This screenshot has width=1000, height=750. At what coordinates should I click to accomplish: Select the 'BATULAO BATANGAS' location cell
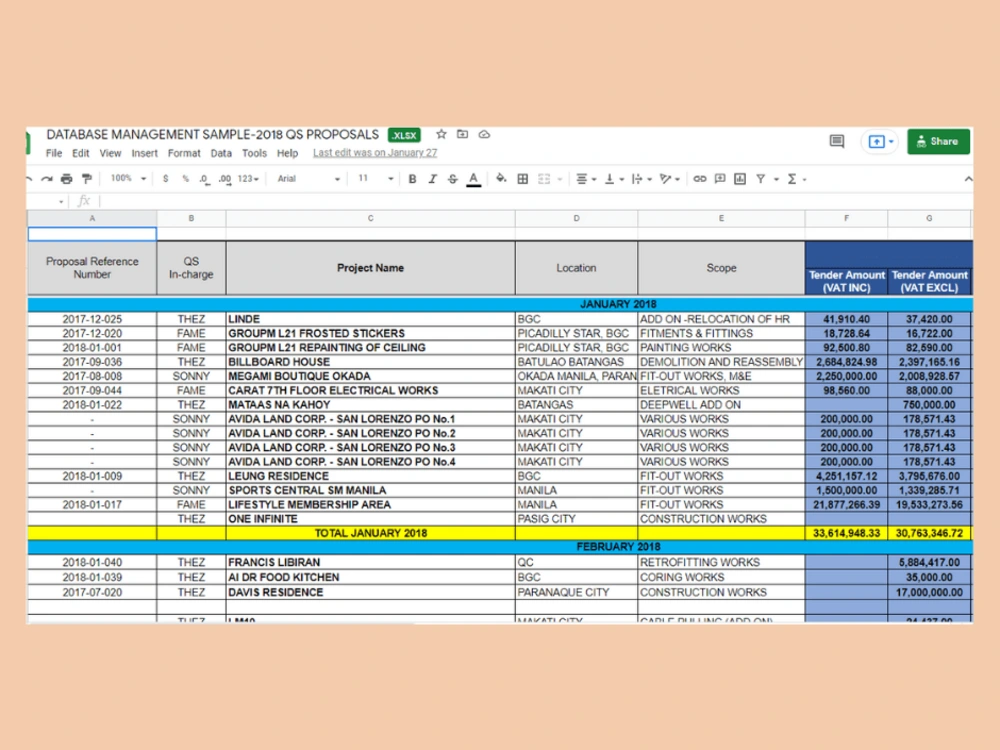[577, 362]
